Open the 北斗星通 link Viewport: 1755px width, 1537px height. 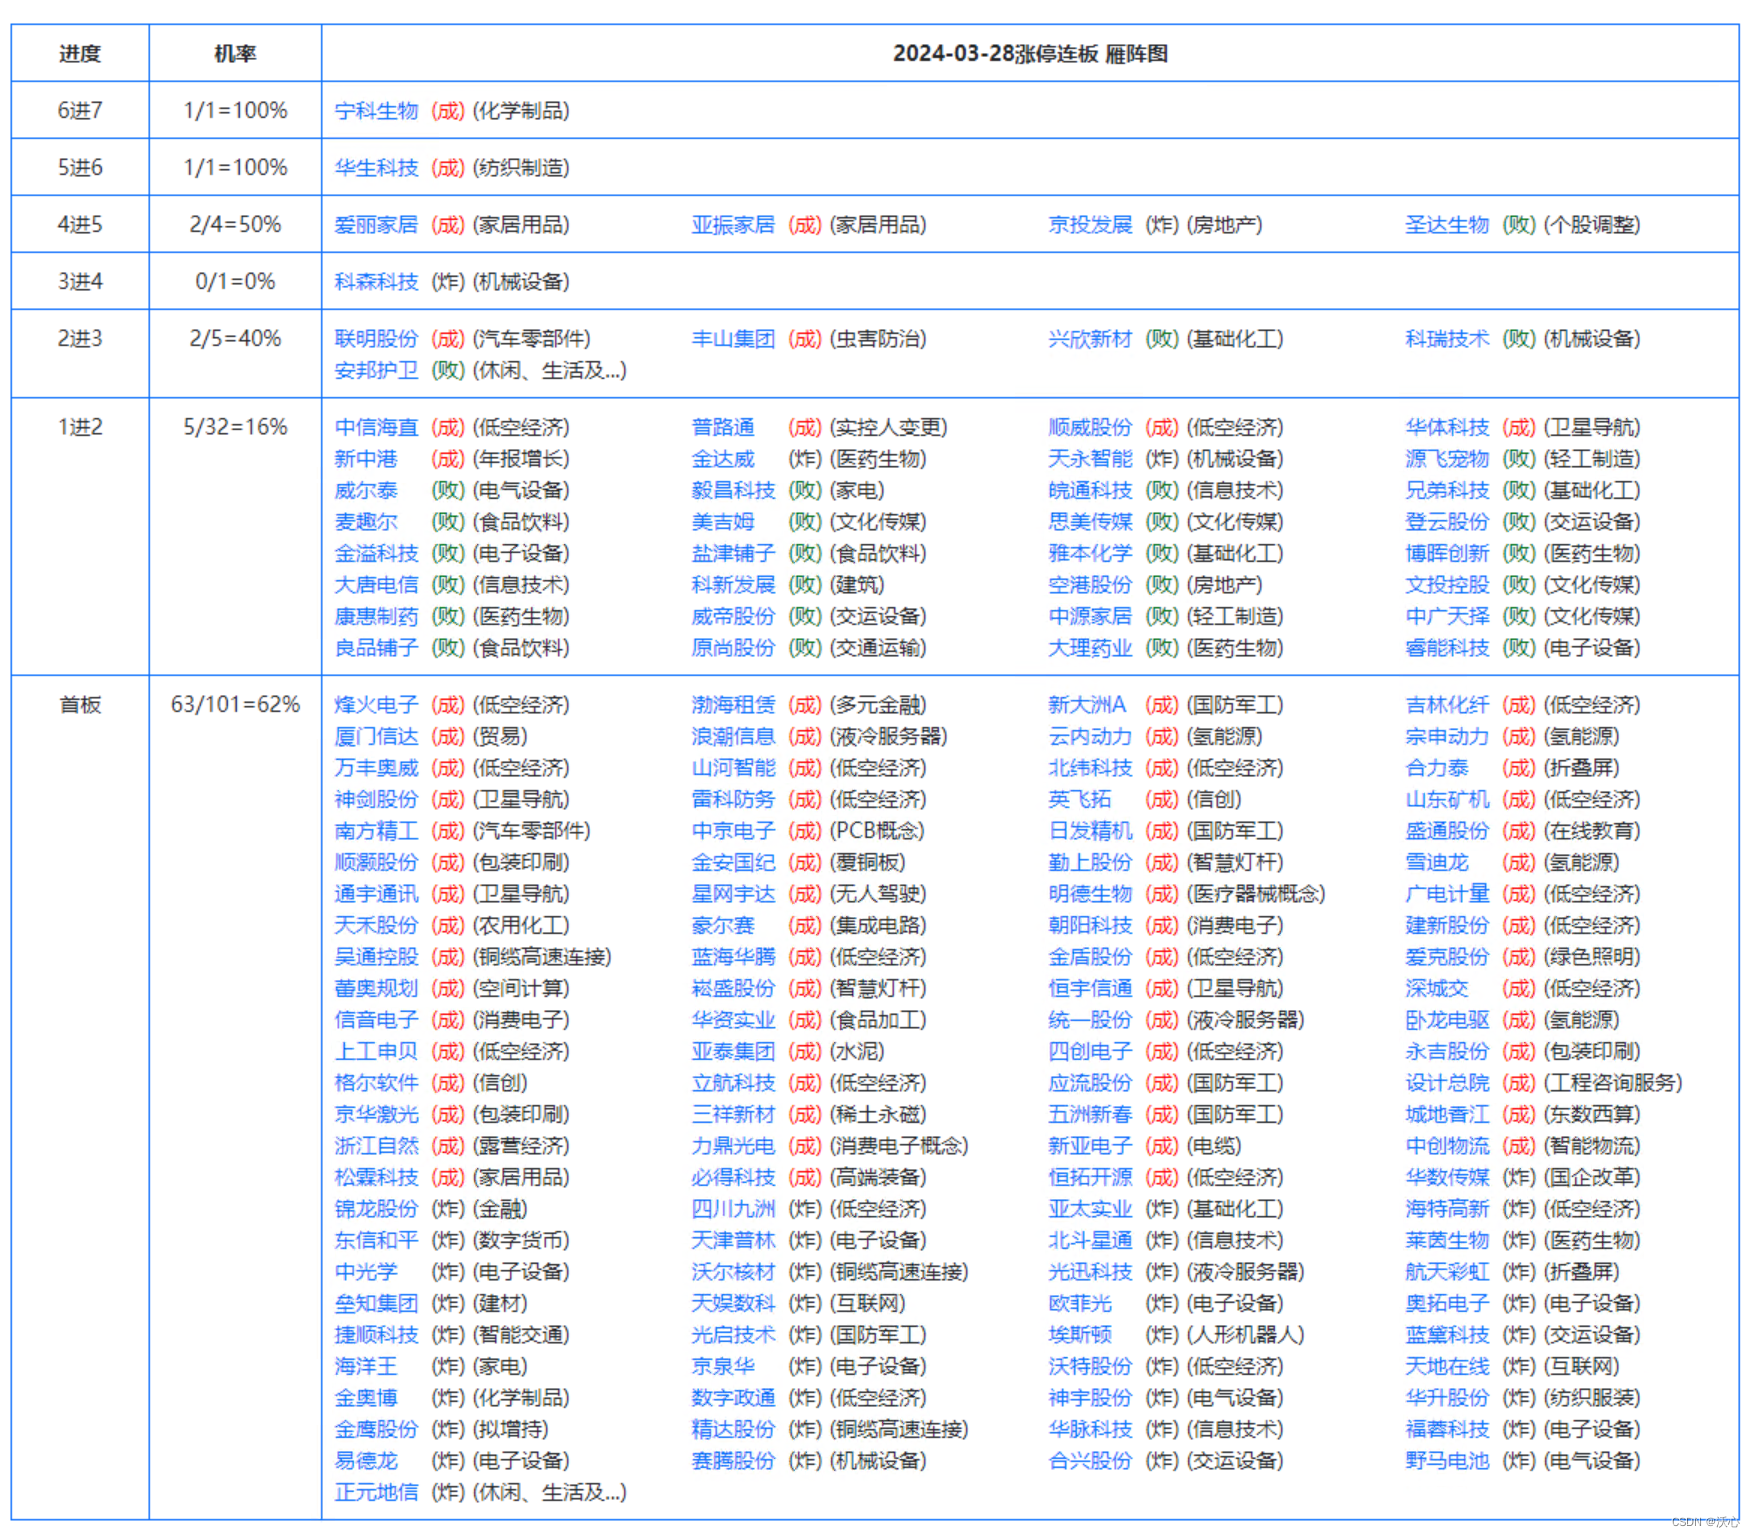(x=1090, y=1241)
